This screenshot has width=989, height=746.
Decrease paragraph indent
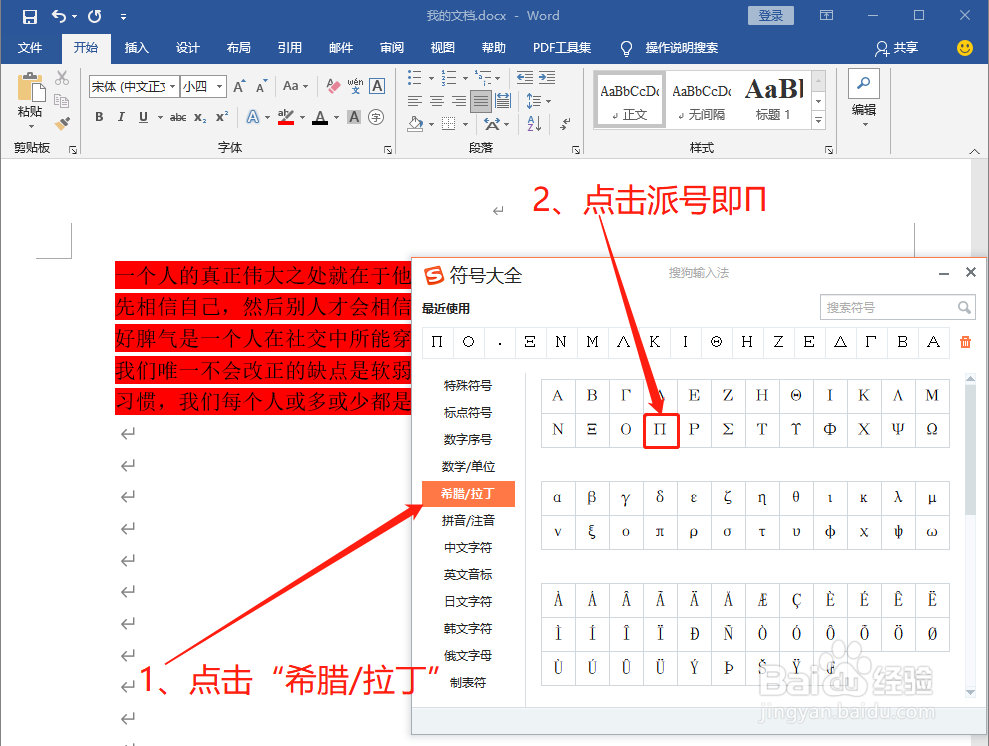click(x=525, y=78)
